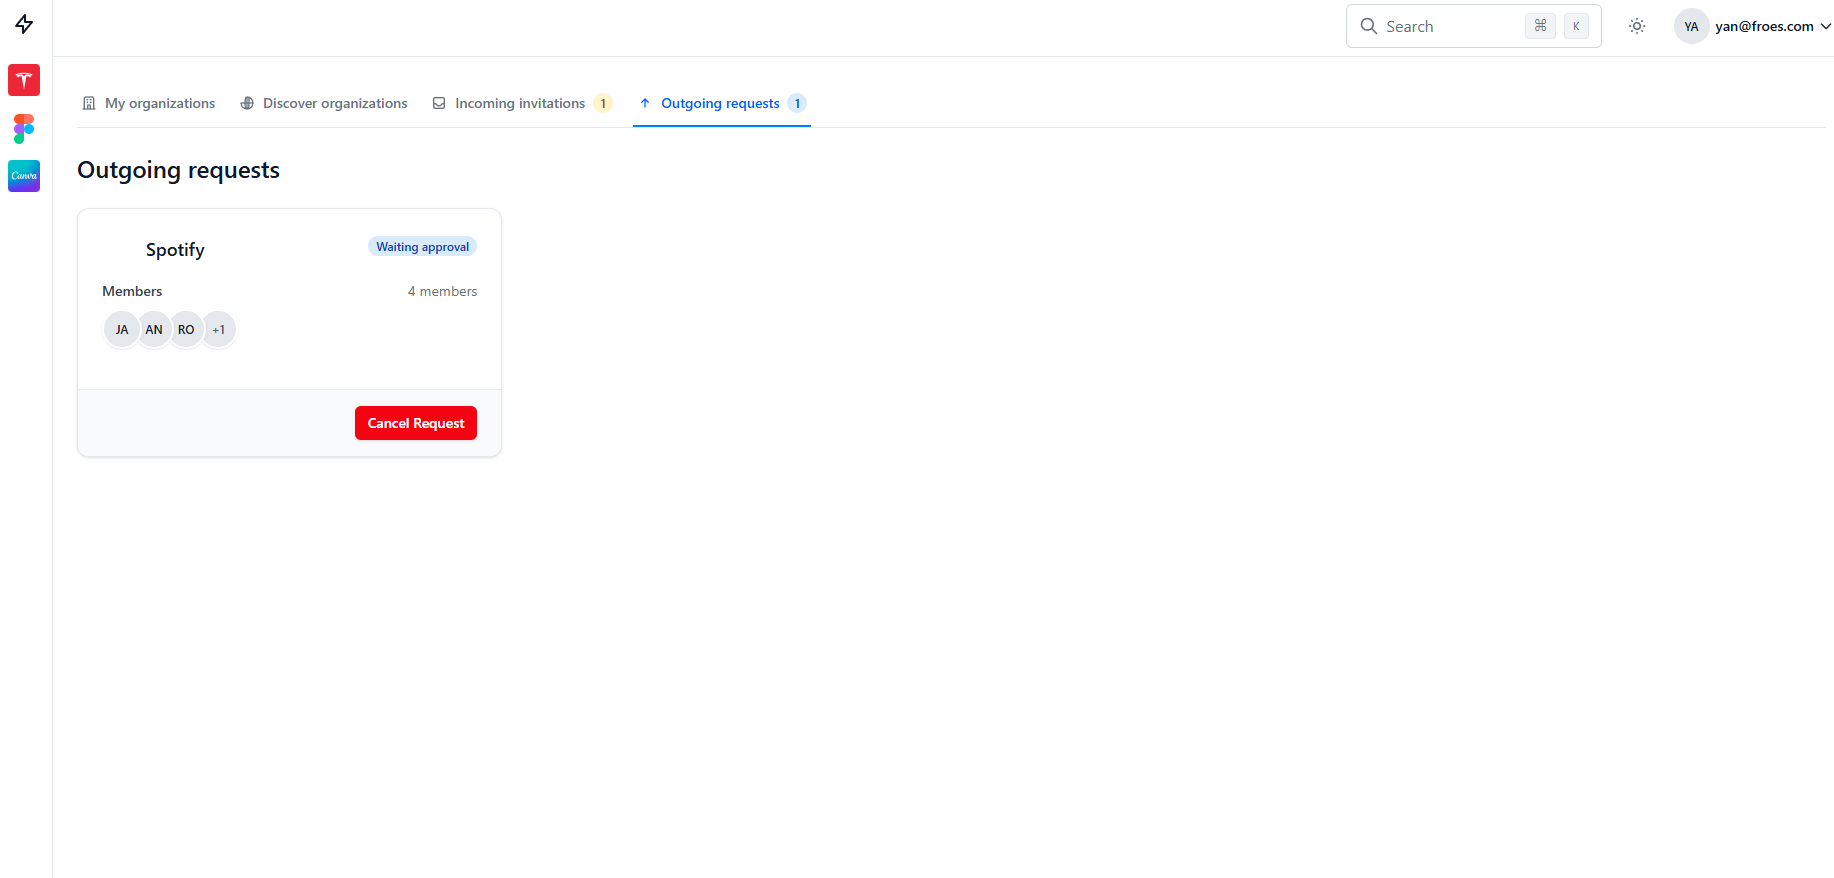This screenshot has height=878, width=1834.
Task: Select the Outgoing requests tab
Action: coord(721,103)
